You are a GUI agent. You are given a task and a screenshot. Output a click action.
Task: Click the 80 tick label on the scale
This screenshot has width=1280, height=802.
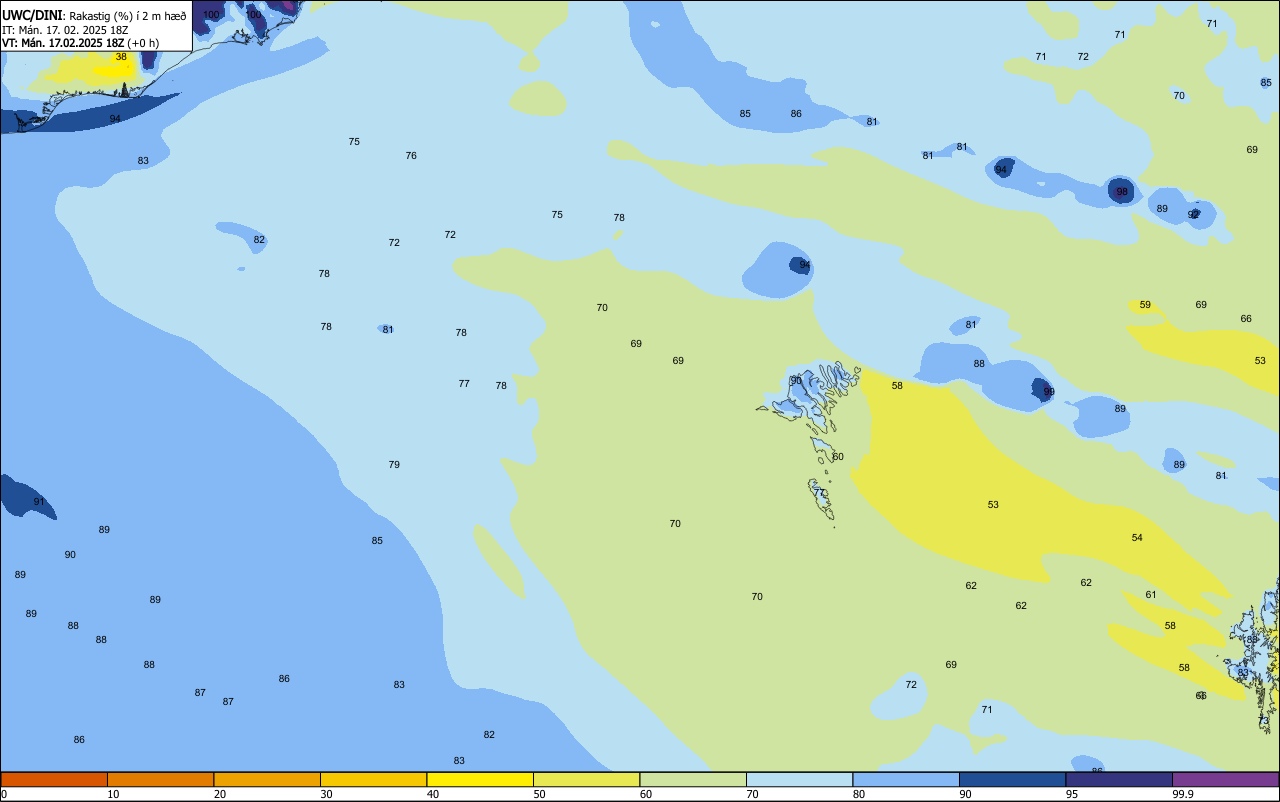click(859, 794)
